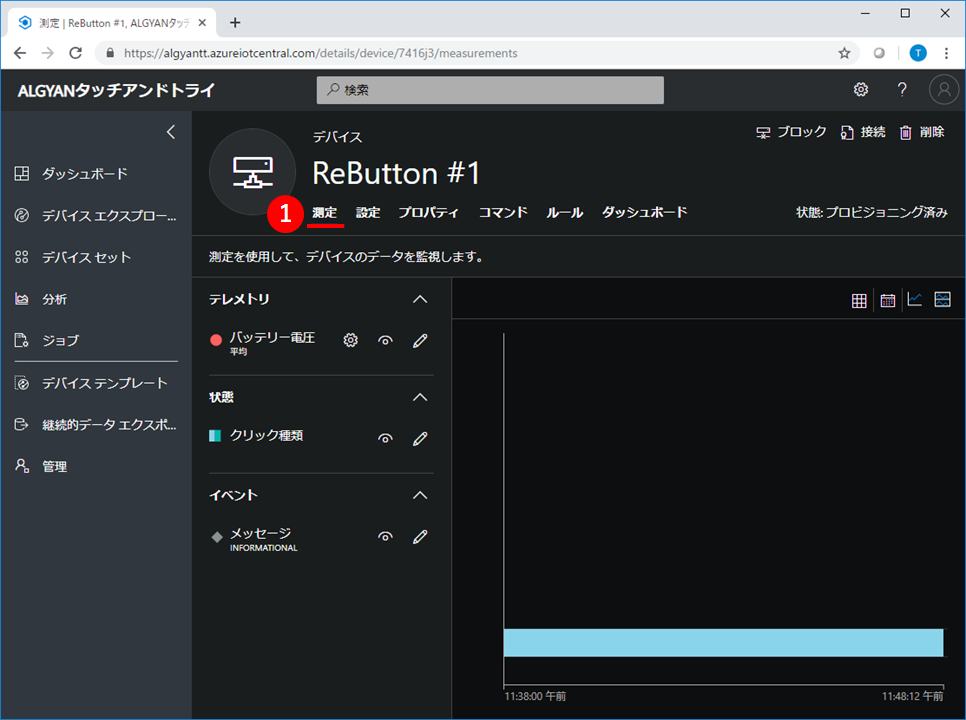This screenshot has width=966, height=720.
Task: Switch to the ルール tab
Action: click(x=564, y=212)
